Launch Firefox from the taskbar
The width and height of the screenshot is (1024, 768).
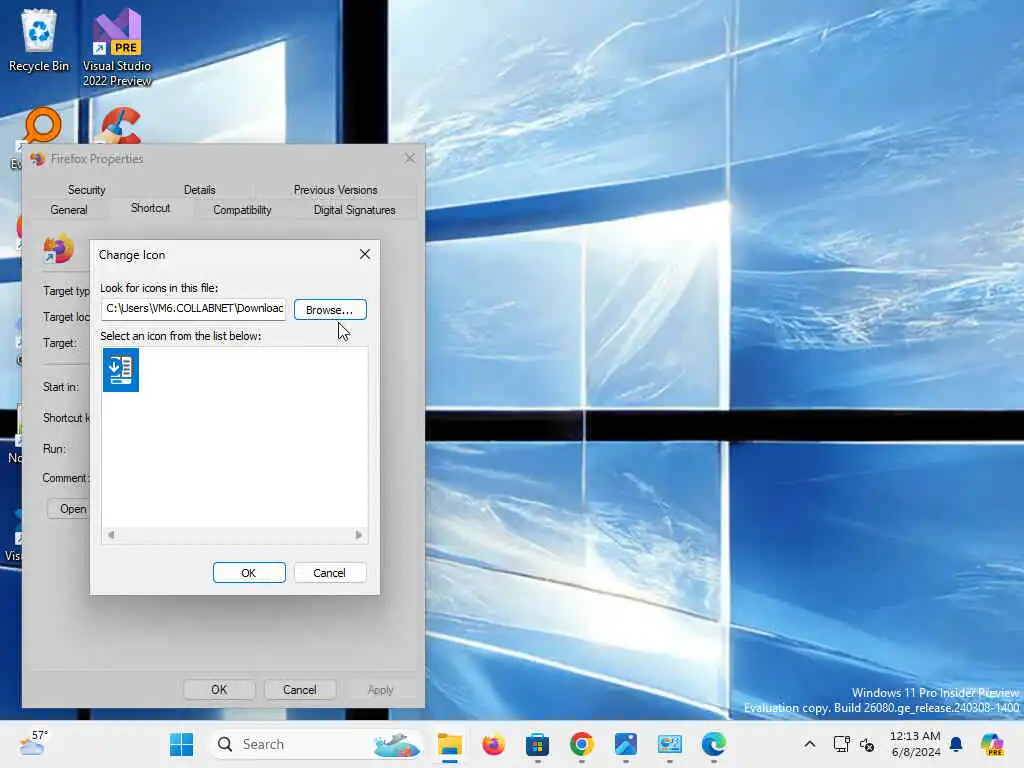(493, 744)
